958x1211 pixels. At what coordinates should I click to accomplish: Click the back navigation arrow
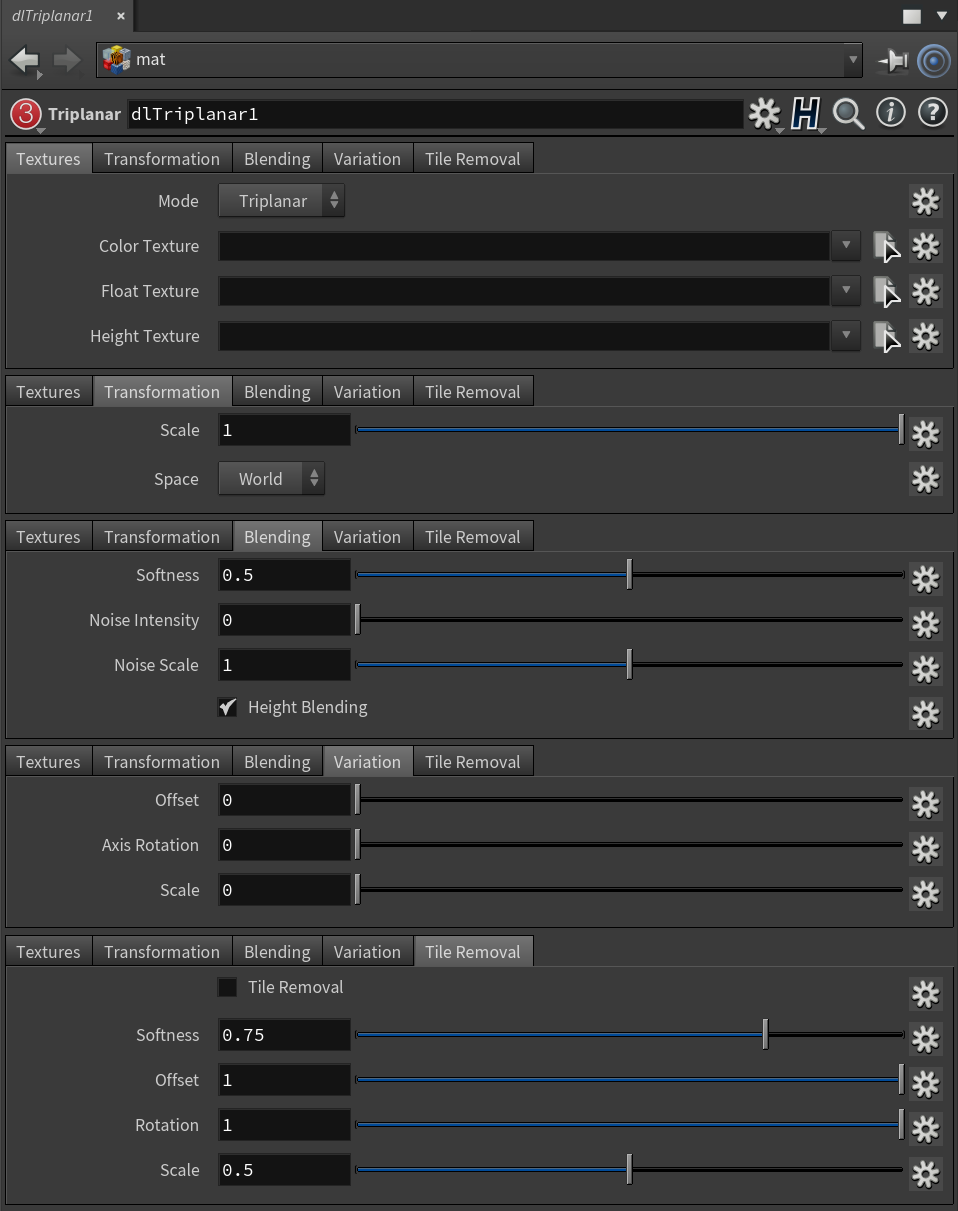[24, 61]
